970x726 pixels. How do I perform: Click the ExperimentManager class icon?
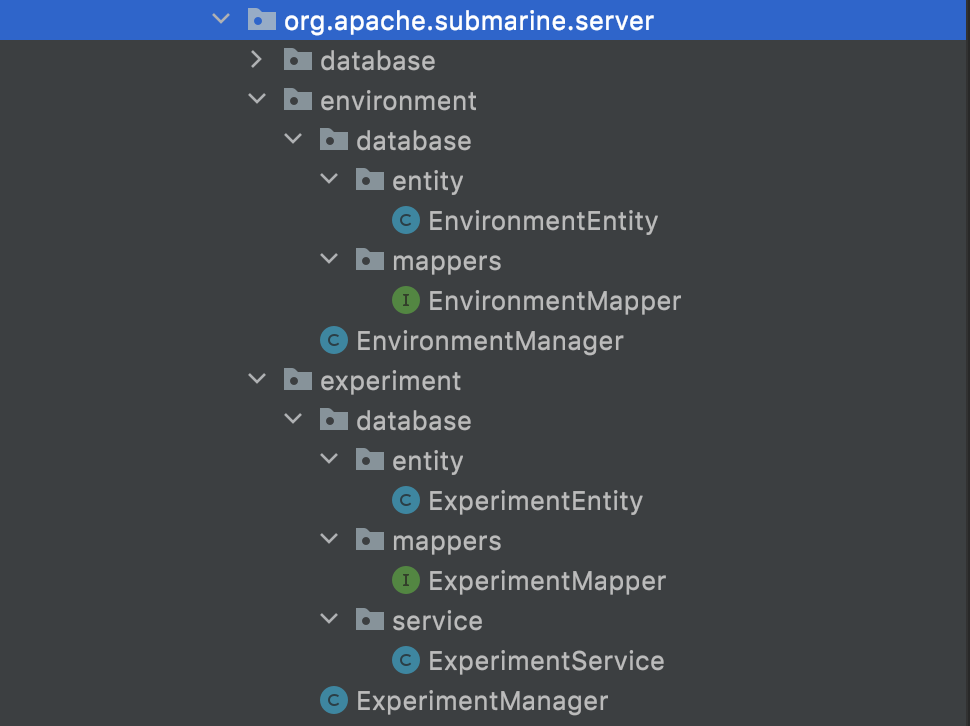coord(334,700)
